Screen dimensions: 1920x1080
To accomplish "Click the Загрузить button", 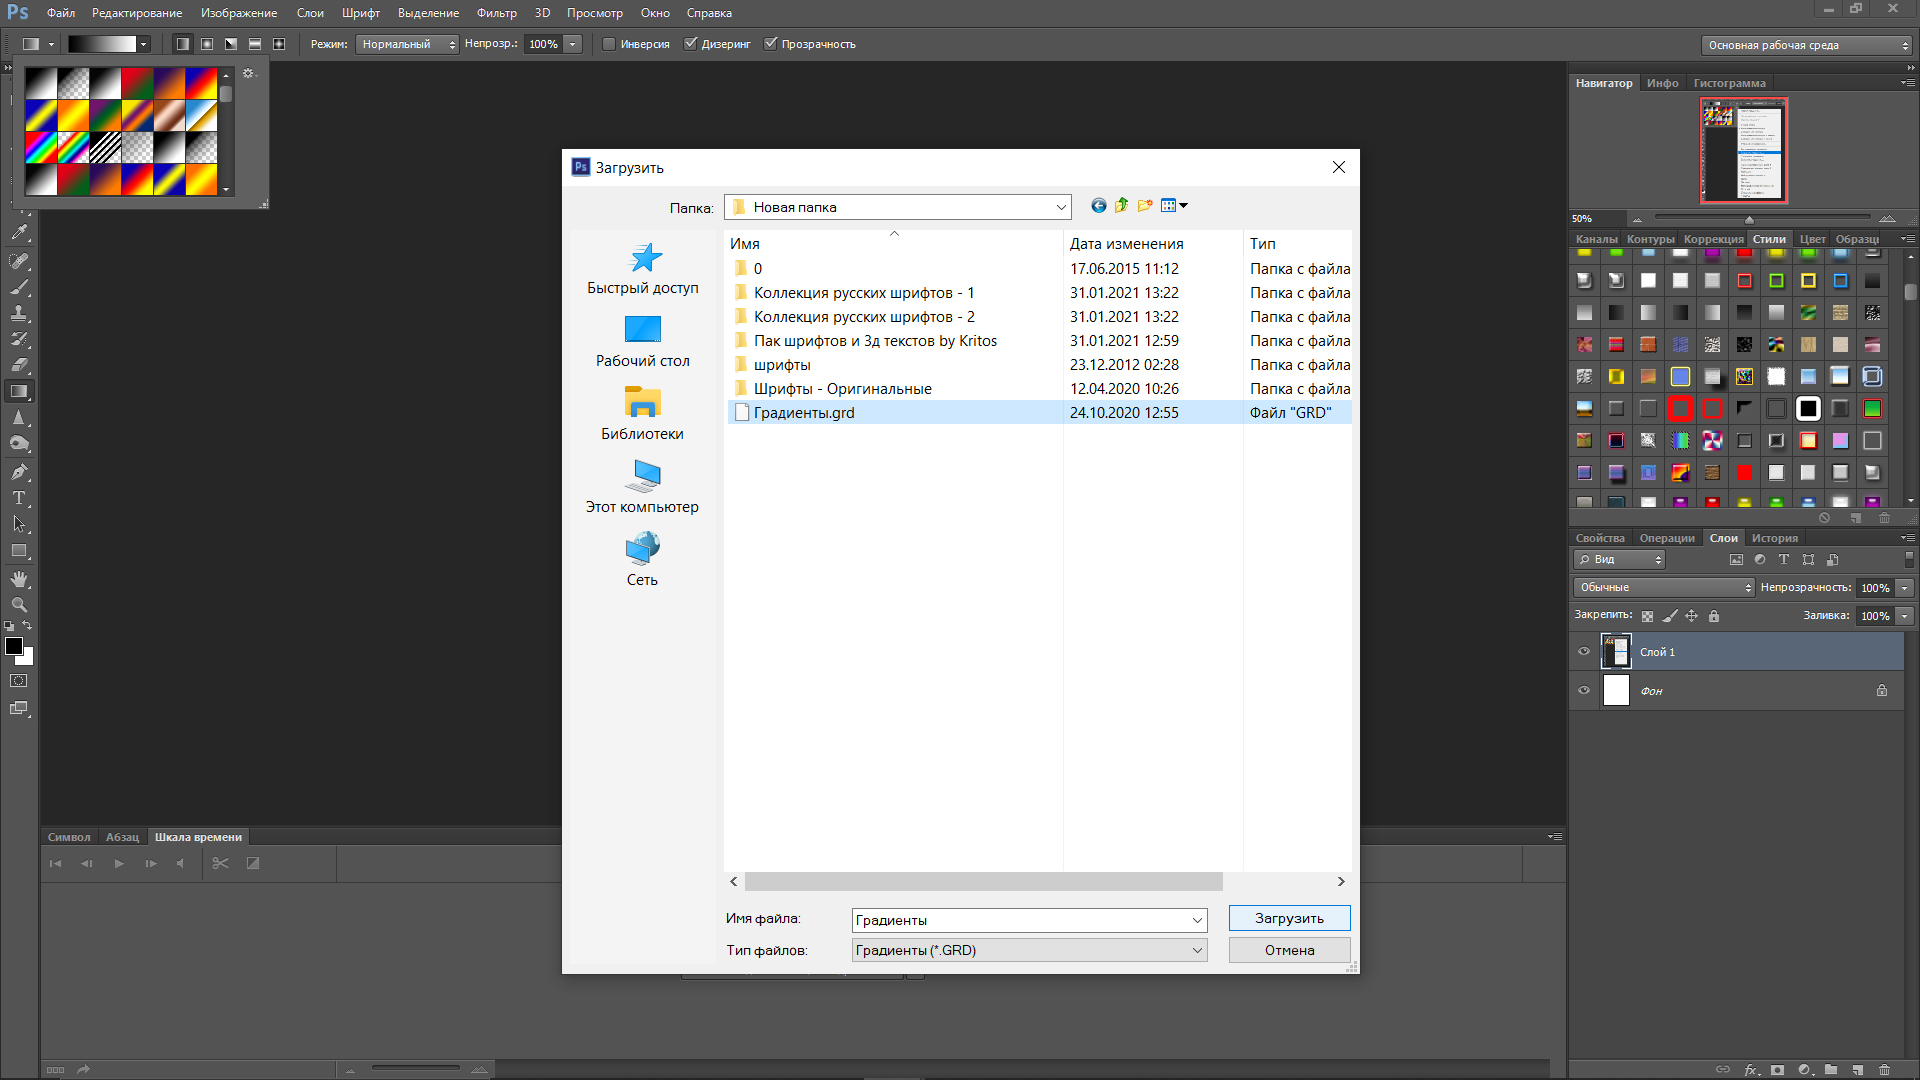I will [1289, 918].
